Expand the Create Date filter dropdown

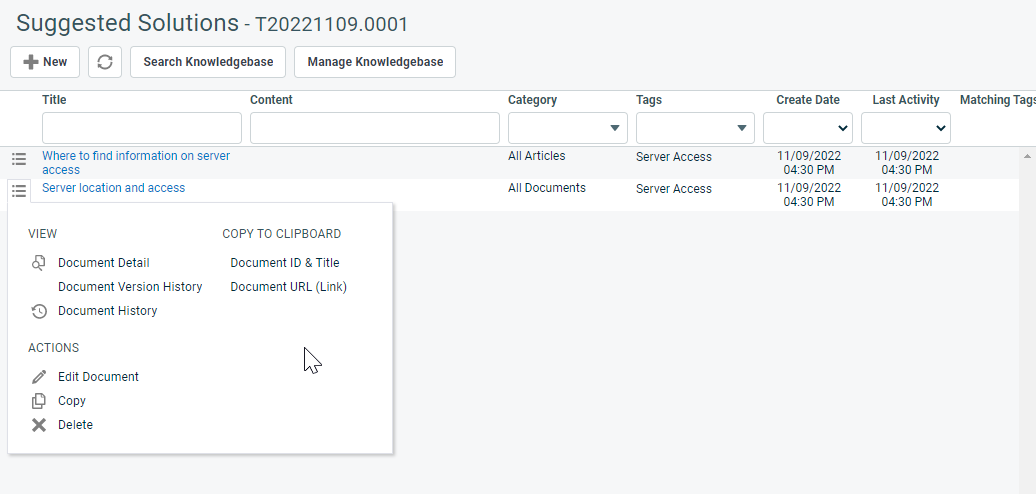coord(841,128)
